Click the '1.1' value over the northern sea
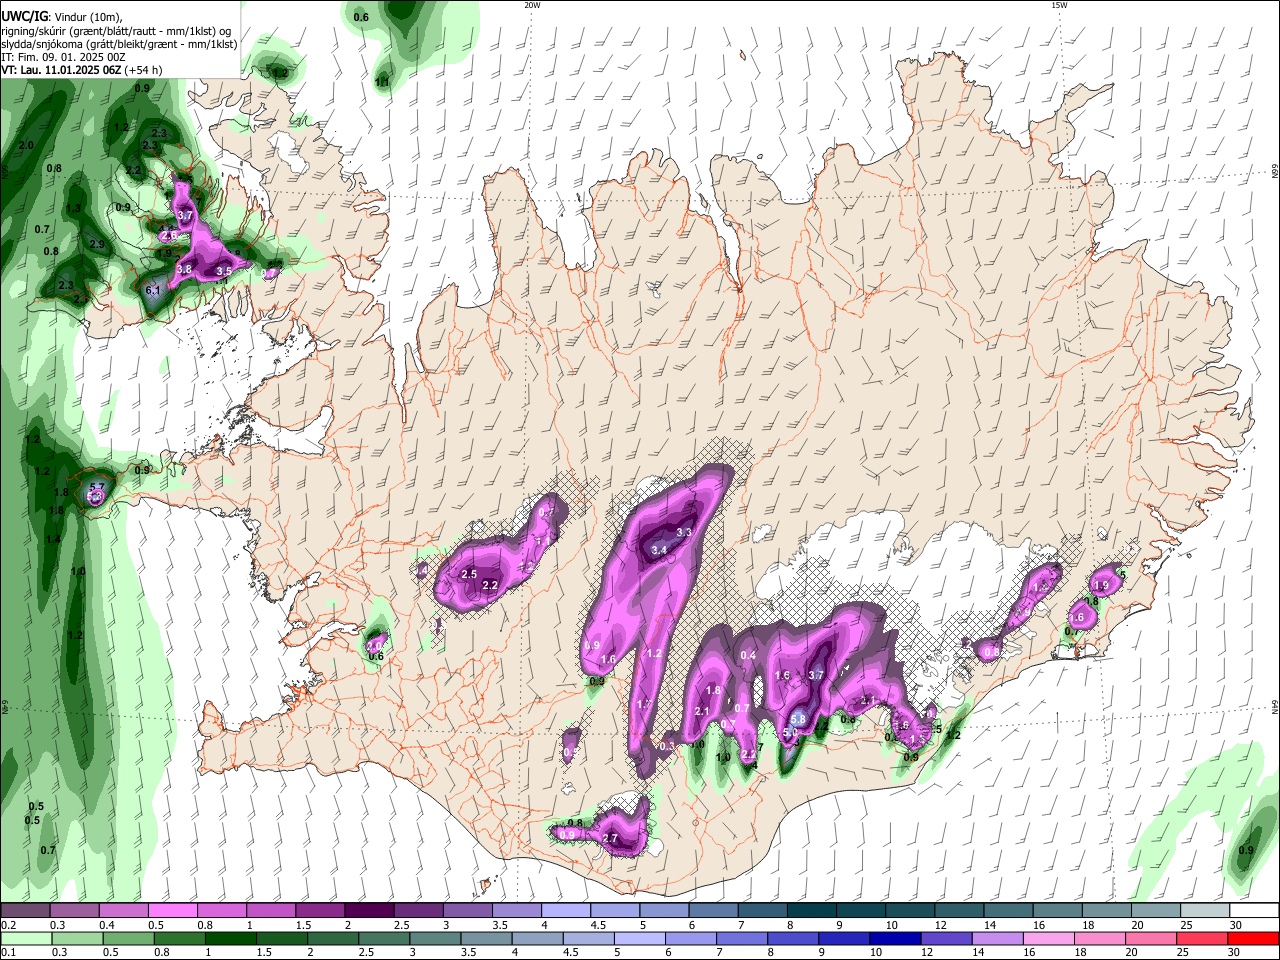This screenshot has width=1280, height=960. [382, 82]
